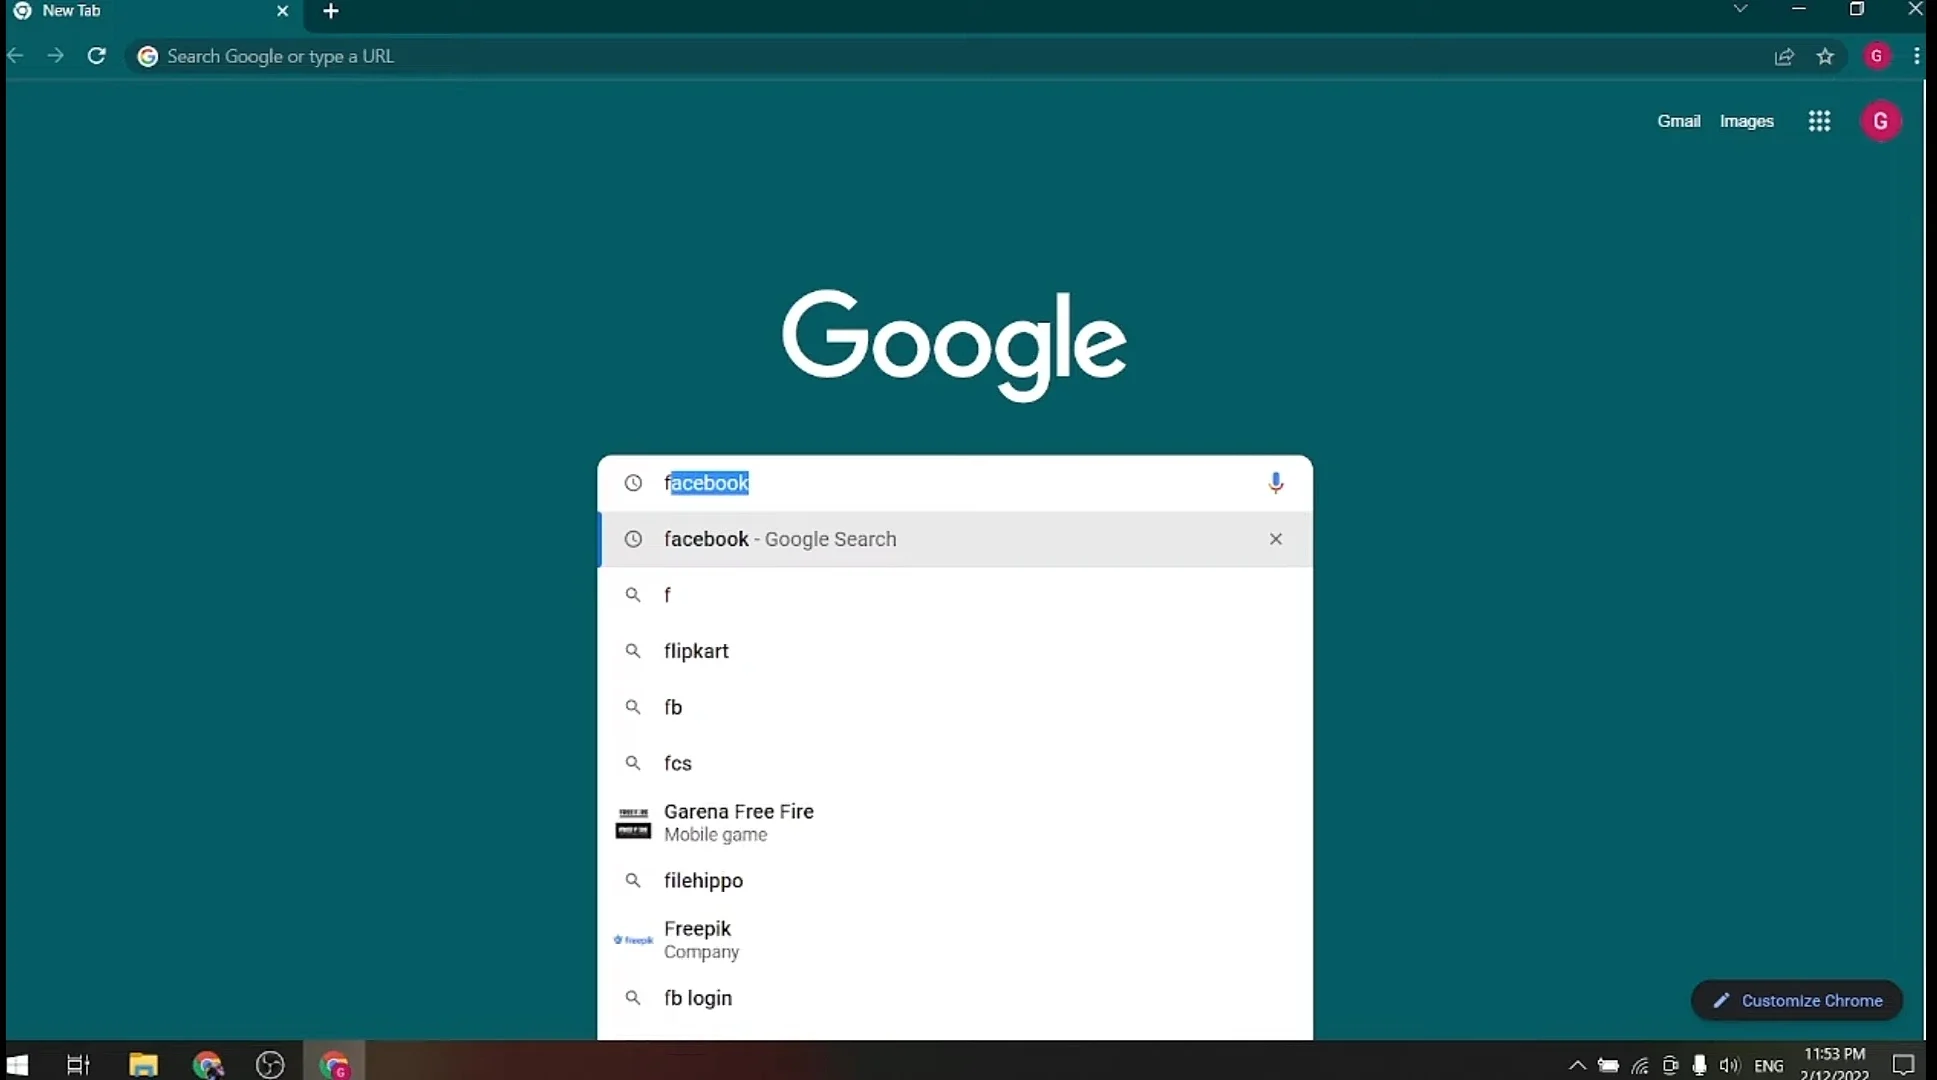Click the address bar to type a URL
1937x1080 pixels.
click(950, 56)
